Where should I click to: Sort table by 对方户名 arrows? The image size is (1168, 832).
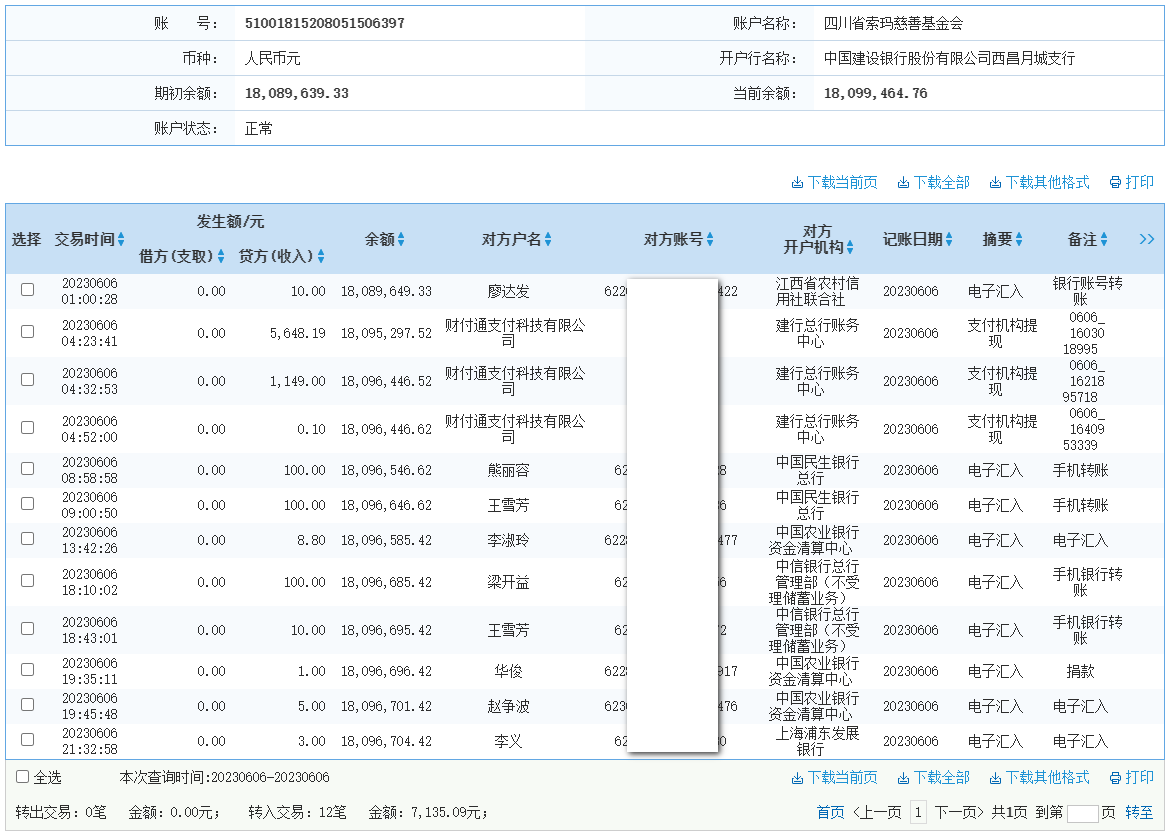548,240
